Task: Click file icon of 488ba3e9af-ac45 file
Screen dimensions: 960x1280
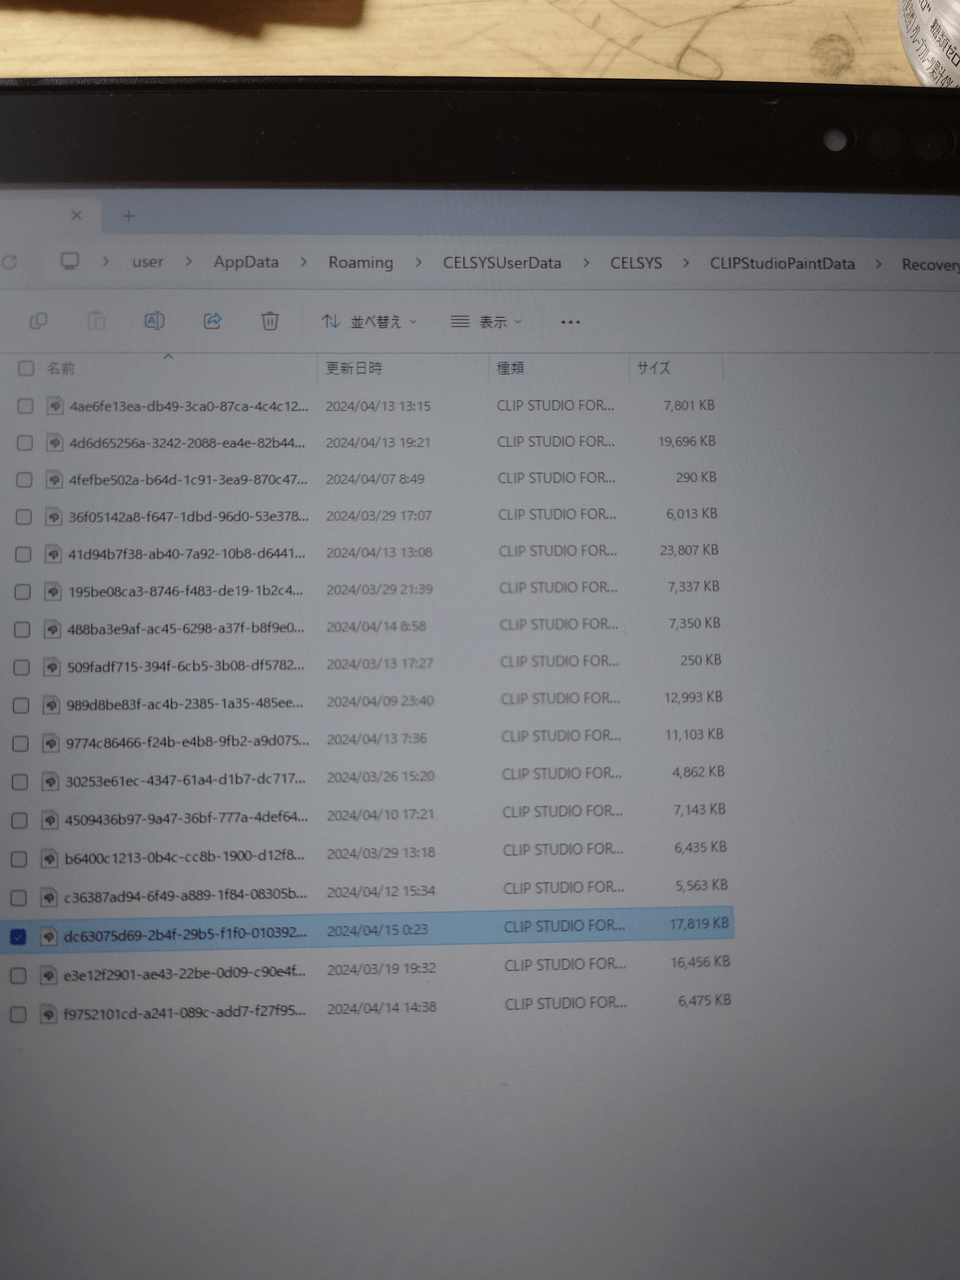Action: [52, 629]
